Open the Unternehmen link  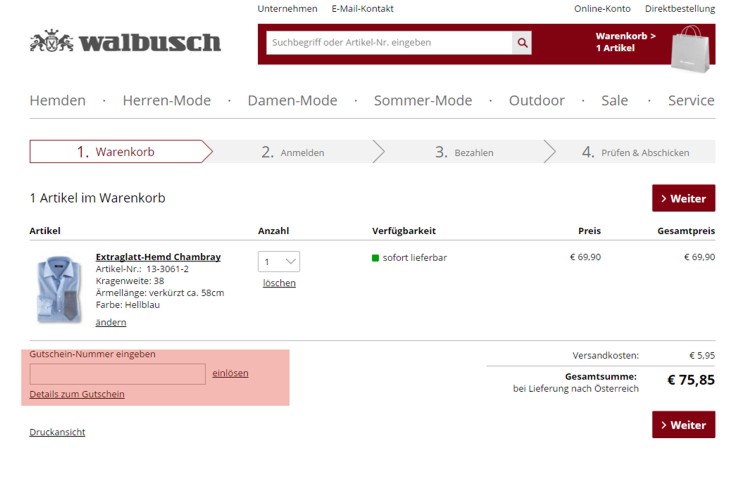click(x=287, y=8)
